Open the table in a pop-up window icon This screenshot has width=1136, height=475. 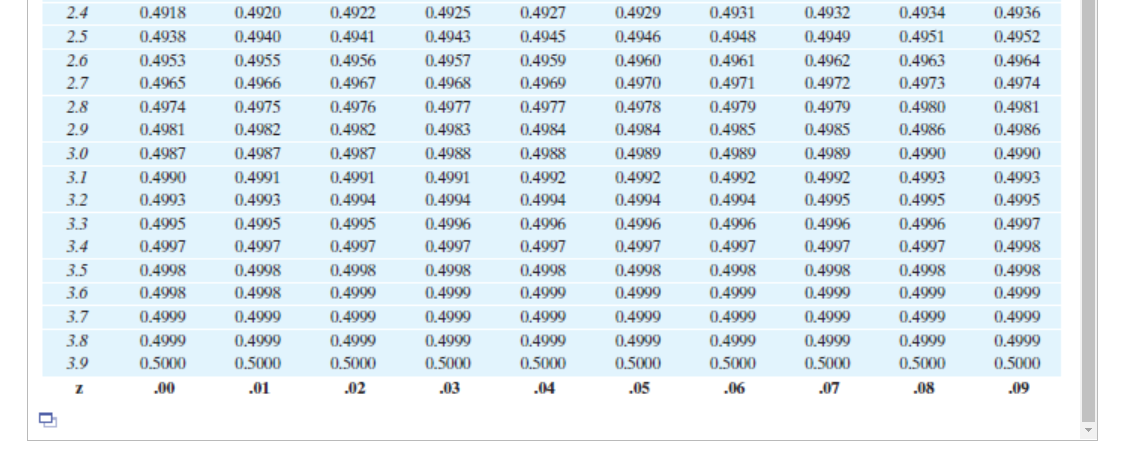point(48,419)
